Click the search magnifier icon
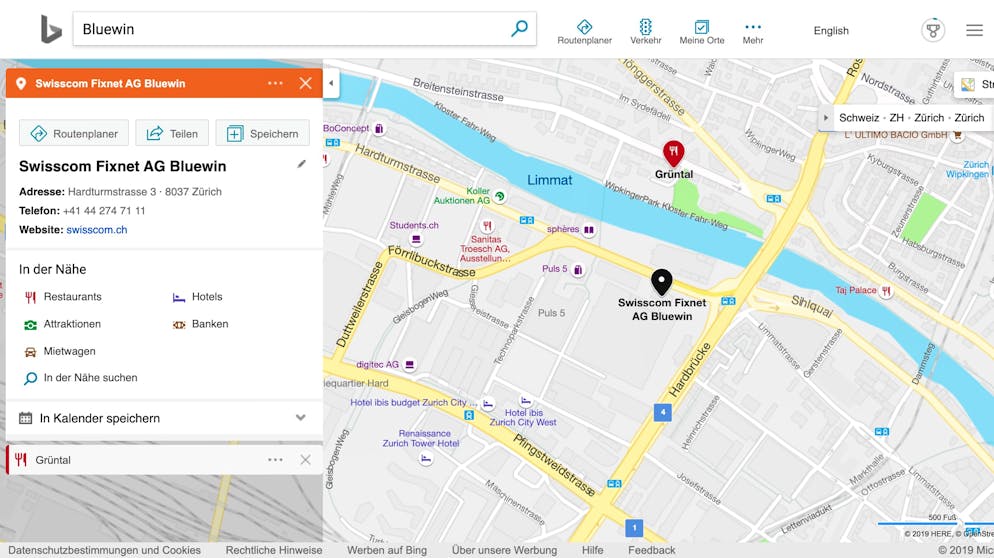 (x=519, y=29)
